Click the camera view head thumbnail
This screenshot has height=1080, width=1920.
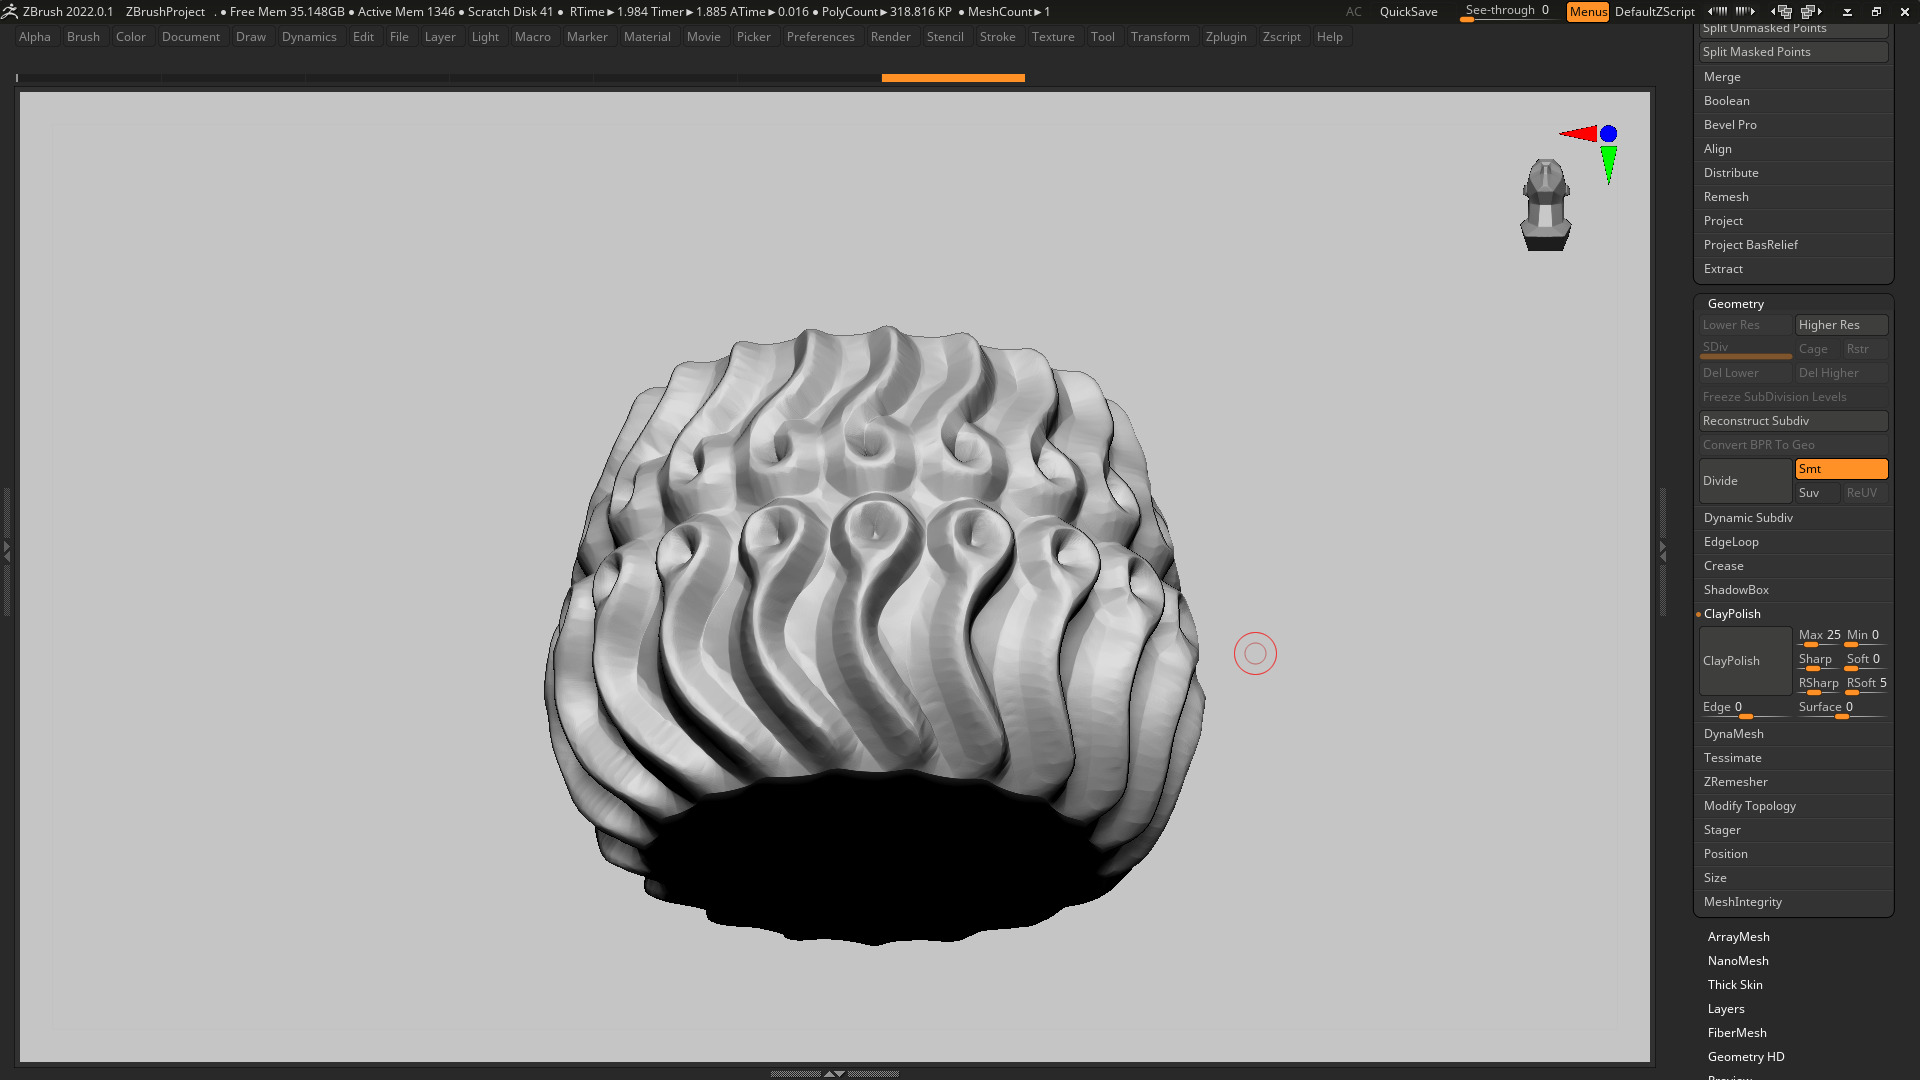[1546, 205]
